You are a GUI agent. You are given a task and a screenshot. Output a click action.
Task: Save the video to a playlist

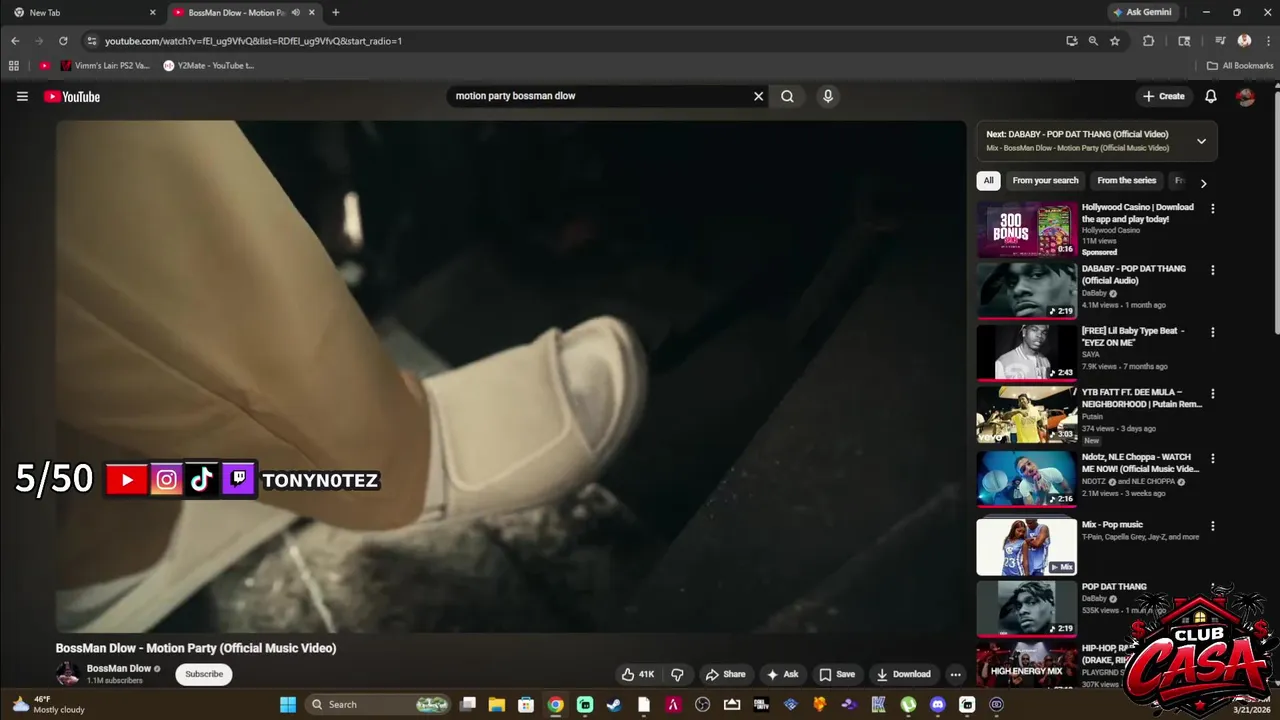pyautogui.click(x=837, y=674)
